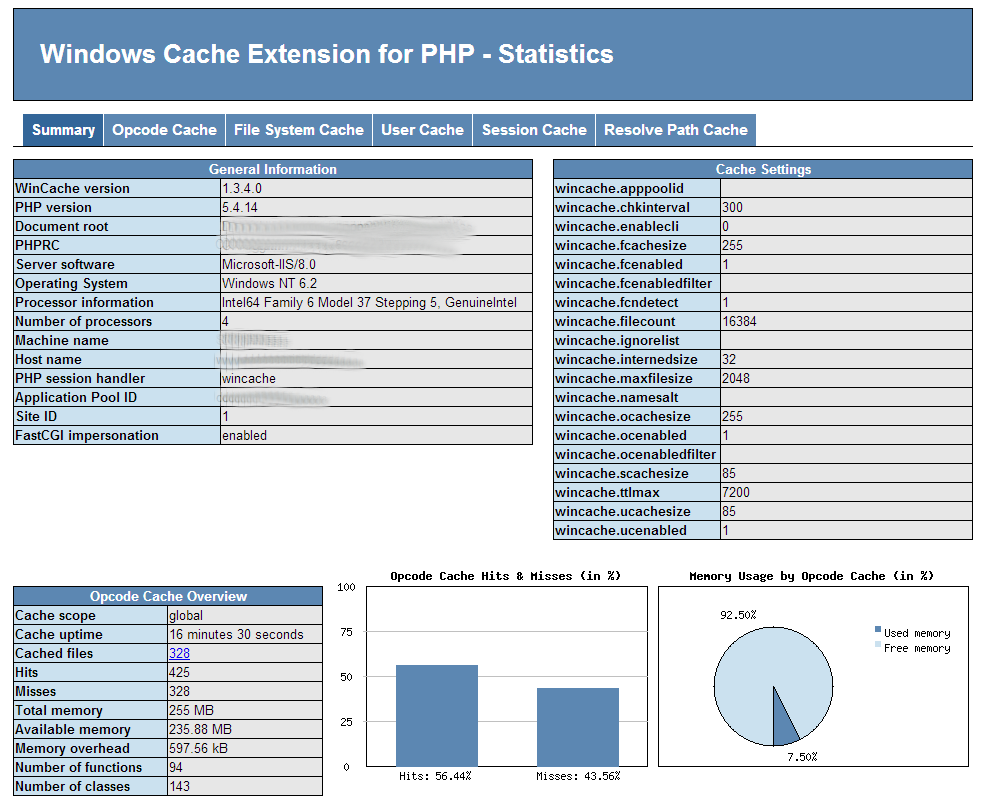Click the 'wincache.fcenabledfilter' setting name

pos(634,283)
